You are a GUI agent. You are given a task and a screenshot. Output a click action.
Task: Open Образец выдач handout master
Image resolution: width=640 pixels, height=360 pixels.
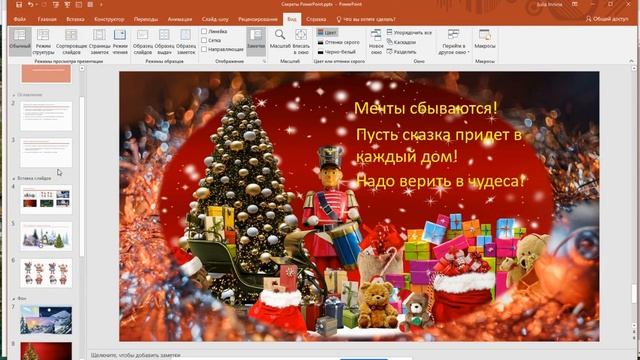tap(164, 42)
